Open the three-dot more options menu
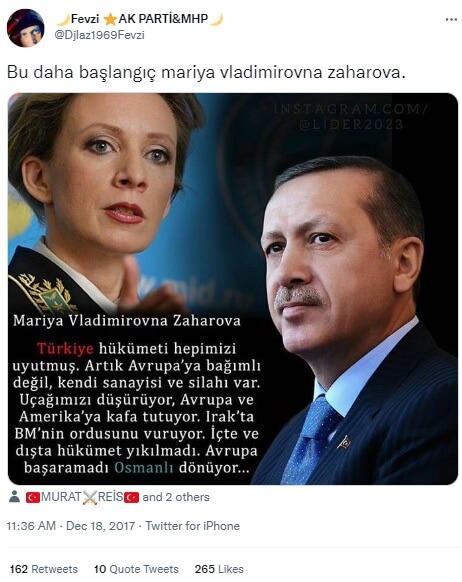This screenshot has height=582, width=462. pos(451,19)
